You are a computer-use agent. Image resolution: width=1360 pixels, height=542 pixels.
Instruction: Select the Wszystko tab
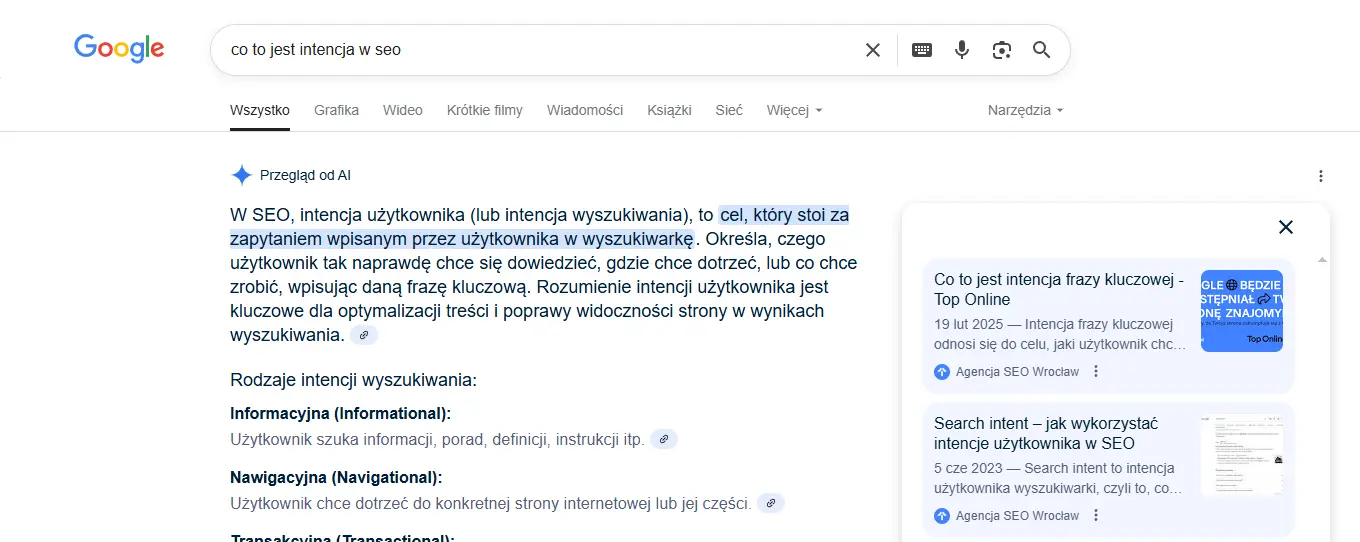tap(260, 110)
